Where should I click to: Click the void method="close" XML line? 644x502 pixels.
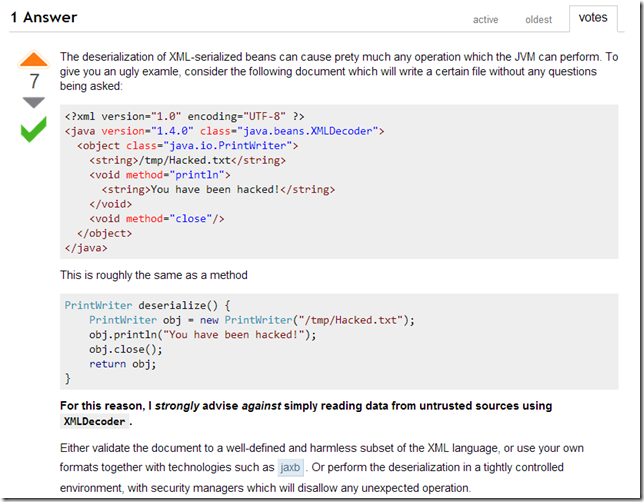pos(157,218)
